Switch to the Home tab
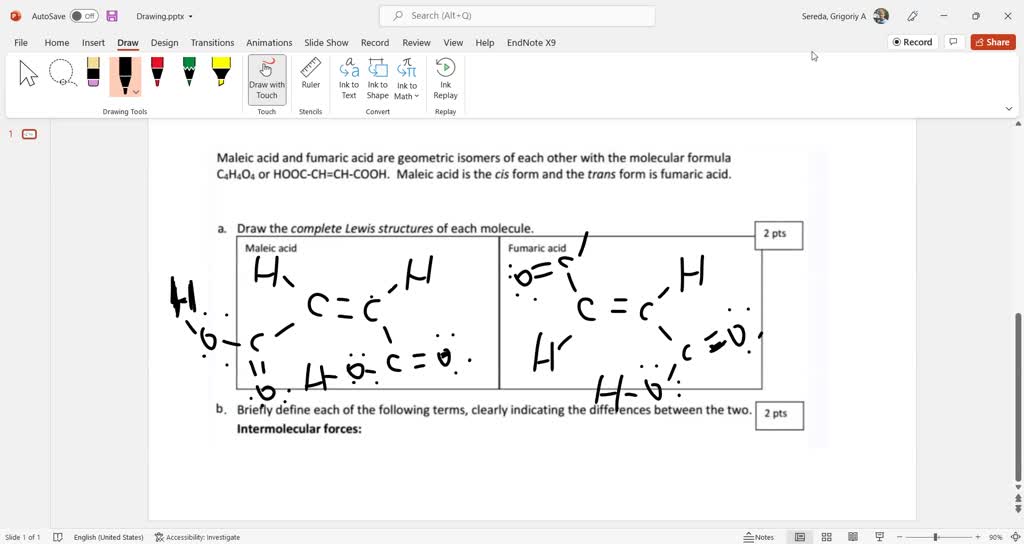 [57, 42]
